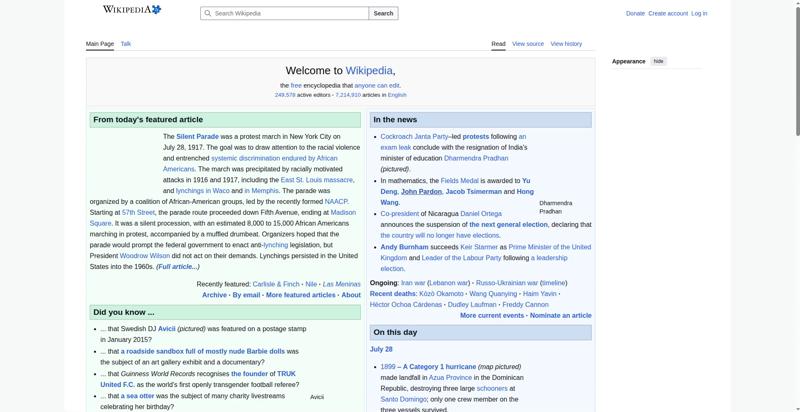Open the July 28 date link
Screen dimensions: 800x412
pos(381,349)
